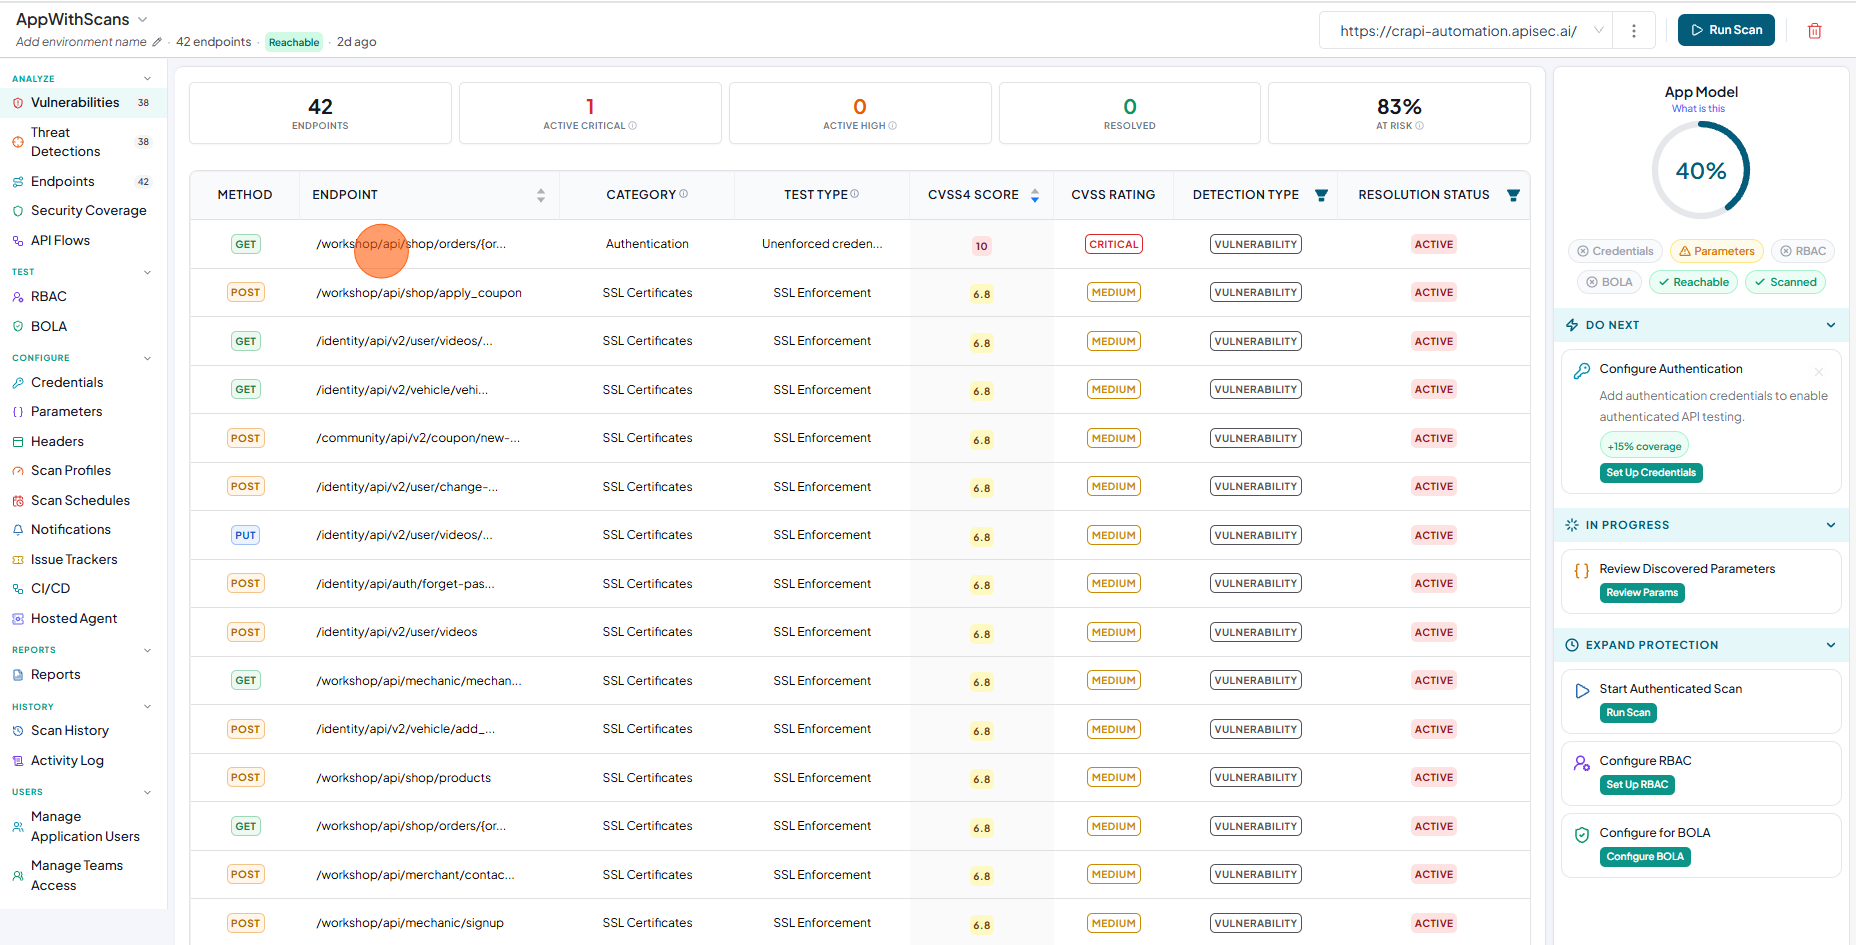Collapse the DO NEXT panel section
1856x945 pixels.
pyautogui.click(x=1831, y=325)
